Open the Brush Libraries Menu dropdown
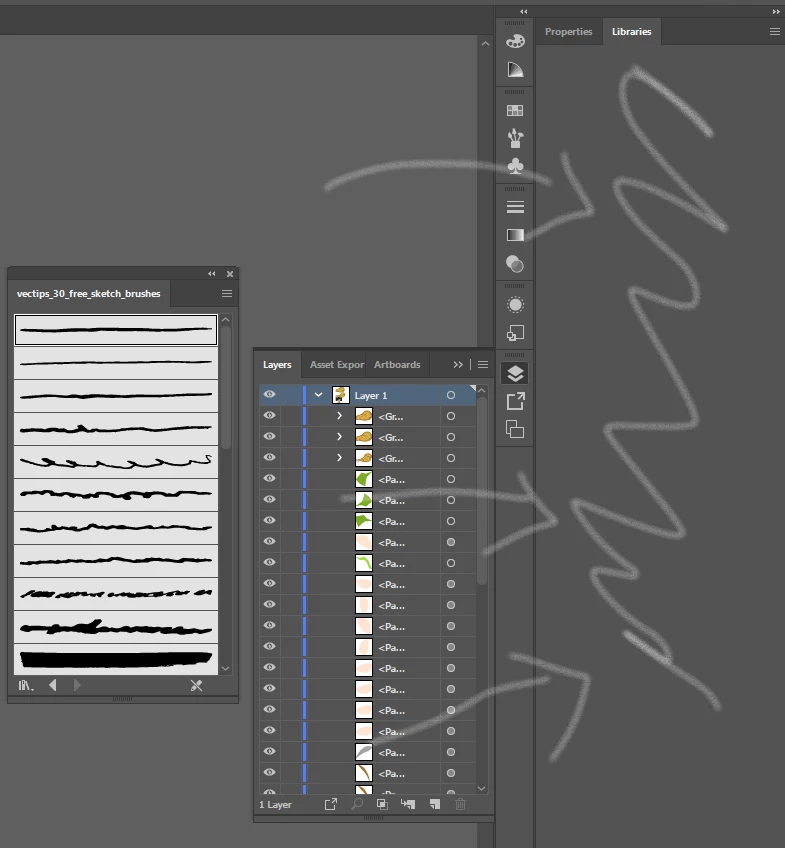Image resolution: width=785 pixels, height=848 pixels. (25, 686)
